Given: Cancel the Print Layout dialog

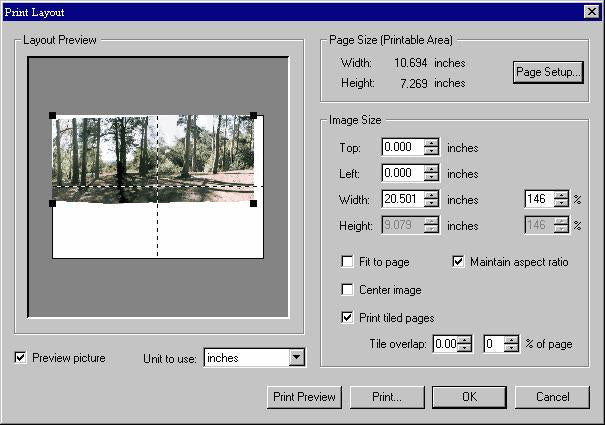Looking at the screenshot, I should (552, 397).
